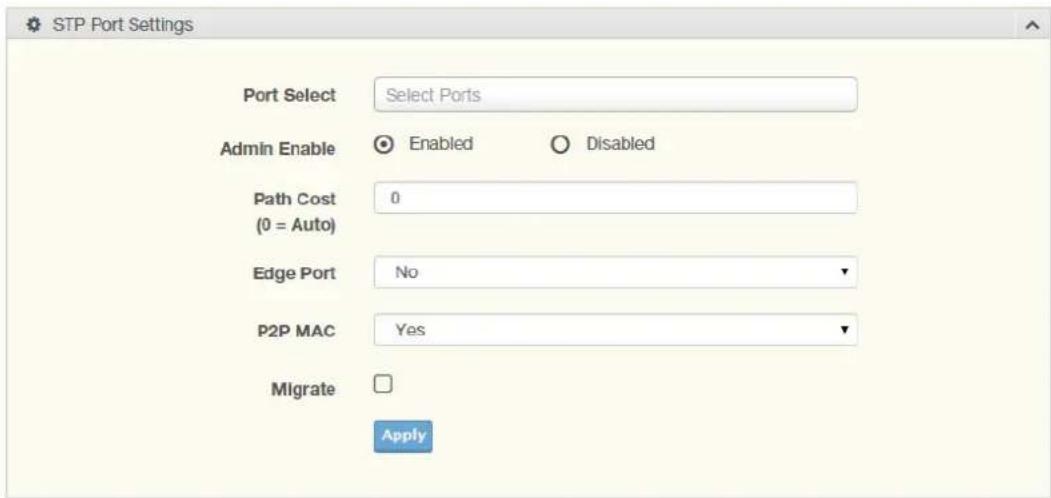Select the Disabled radio button

tap(560, 145)
